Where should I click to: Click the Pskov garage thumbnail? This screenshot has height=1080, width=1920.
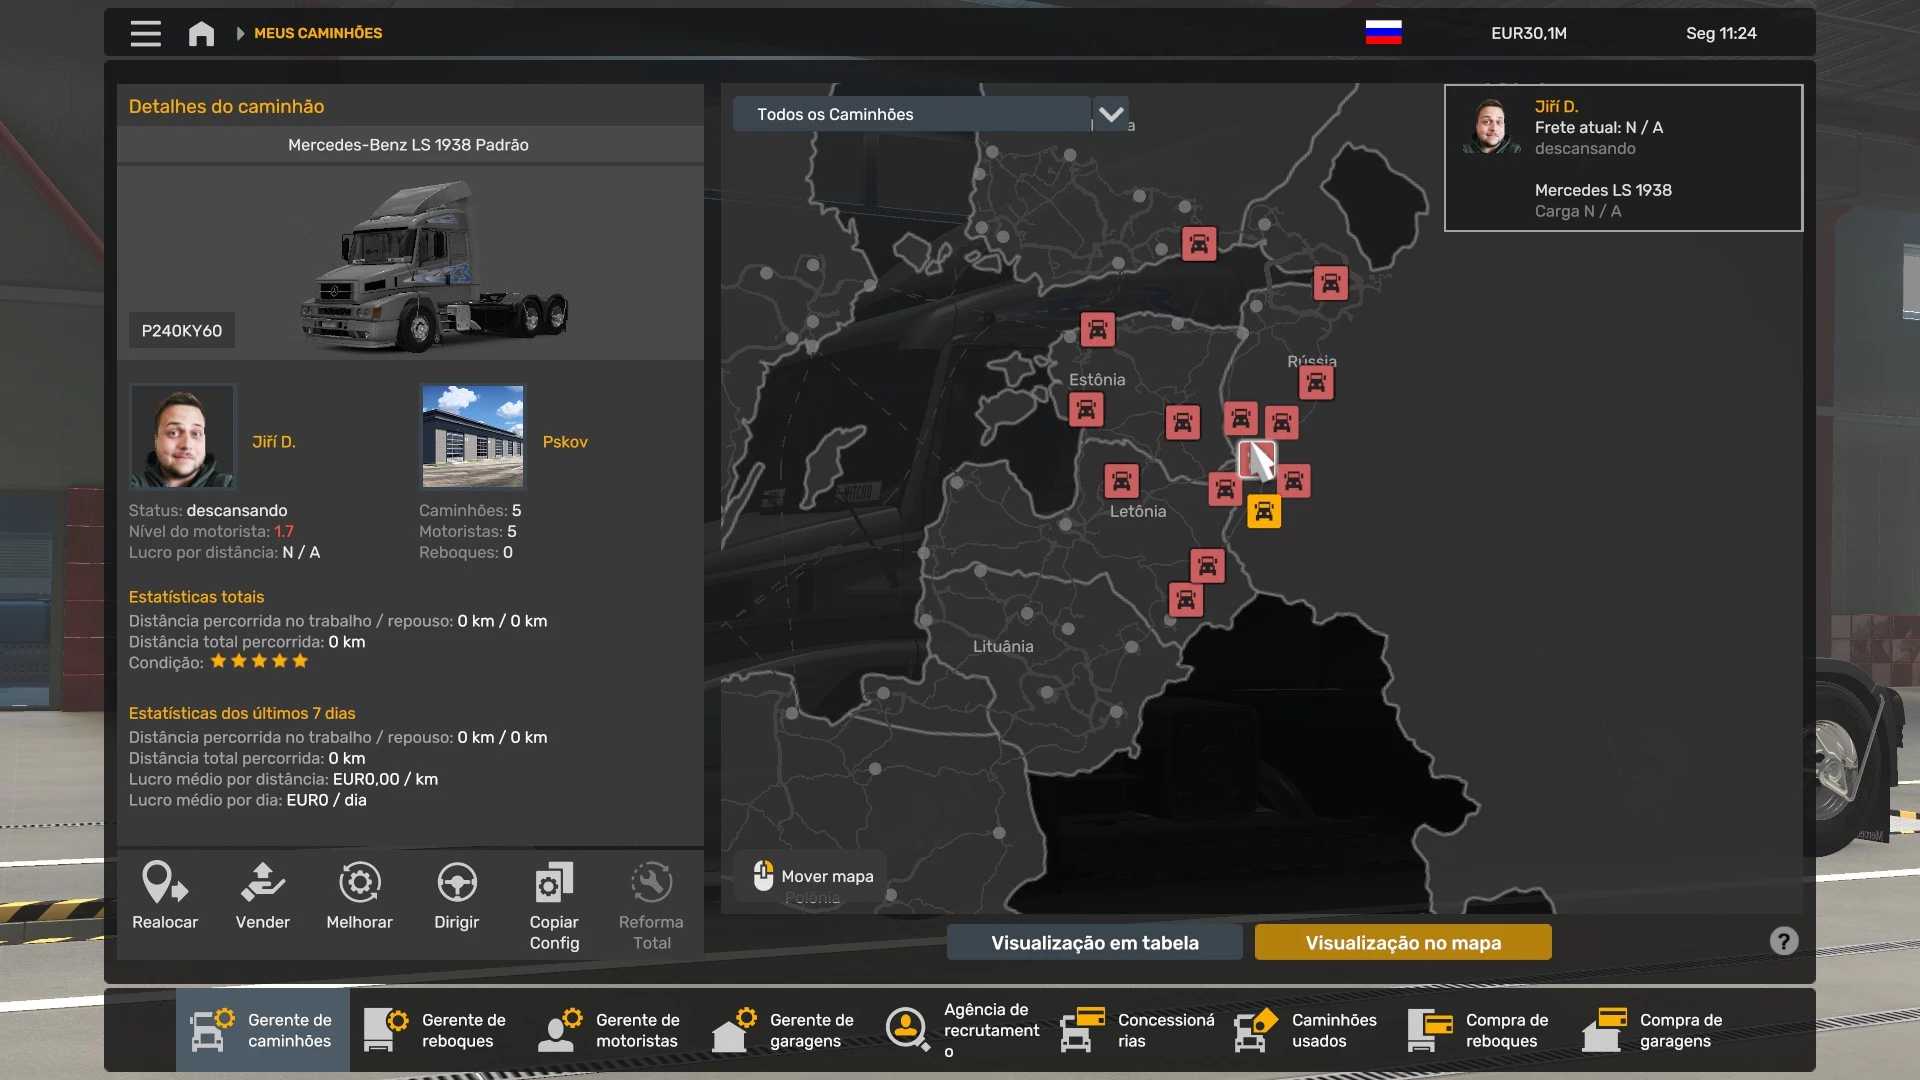(x=472, y=436)
